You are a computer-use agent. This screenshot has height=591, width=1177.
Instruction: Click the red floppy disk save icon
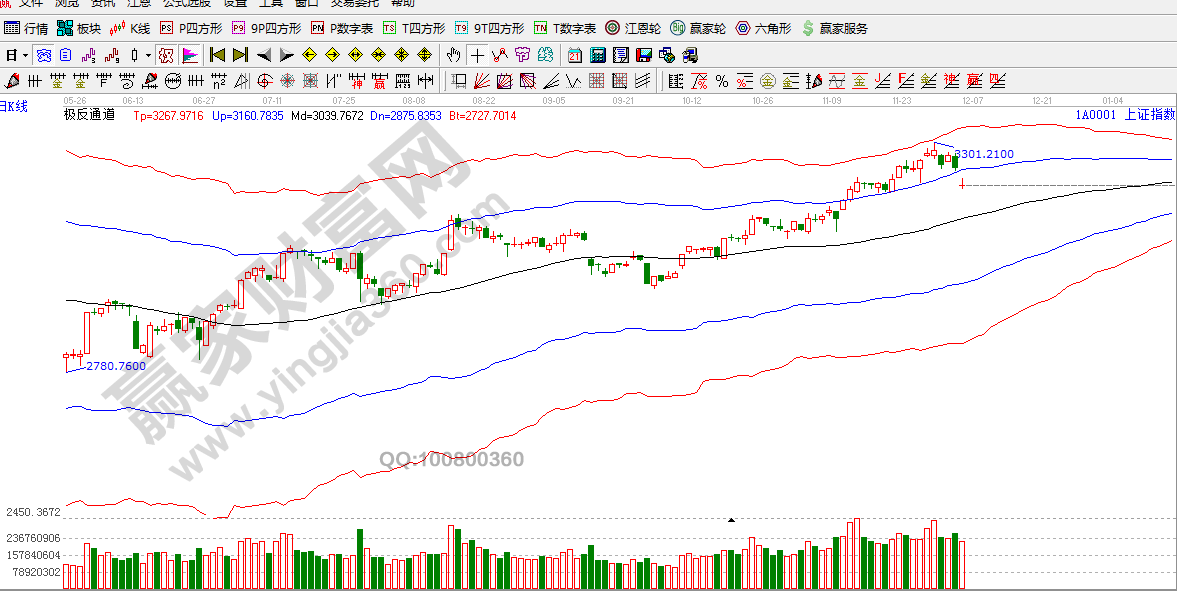[643, 54]
